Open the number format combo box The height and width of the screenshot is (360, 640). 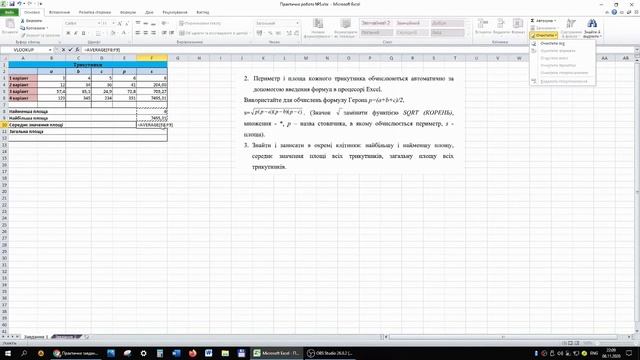pyautogui.click(x=277, y=23)
